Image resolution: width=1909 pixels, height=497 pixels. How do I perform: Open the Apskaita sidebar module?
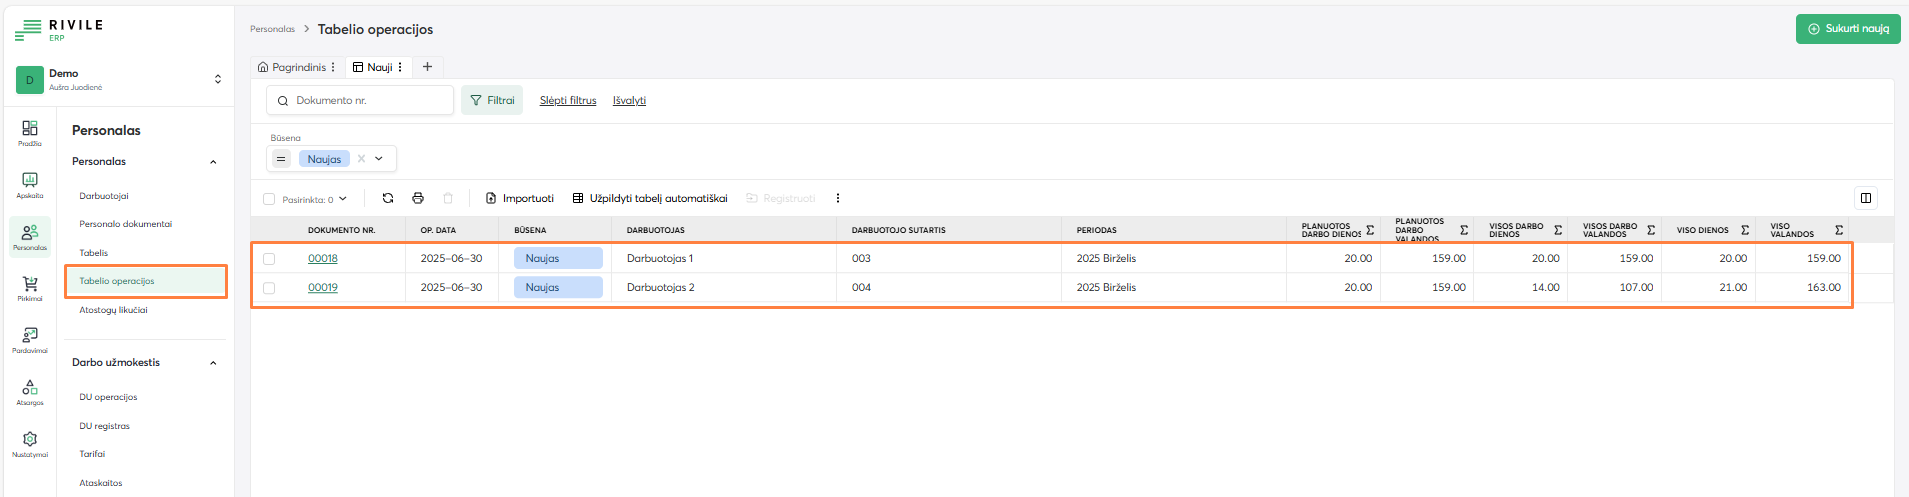(30, 184)
